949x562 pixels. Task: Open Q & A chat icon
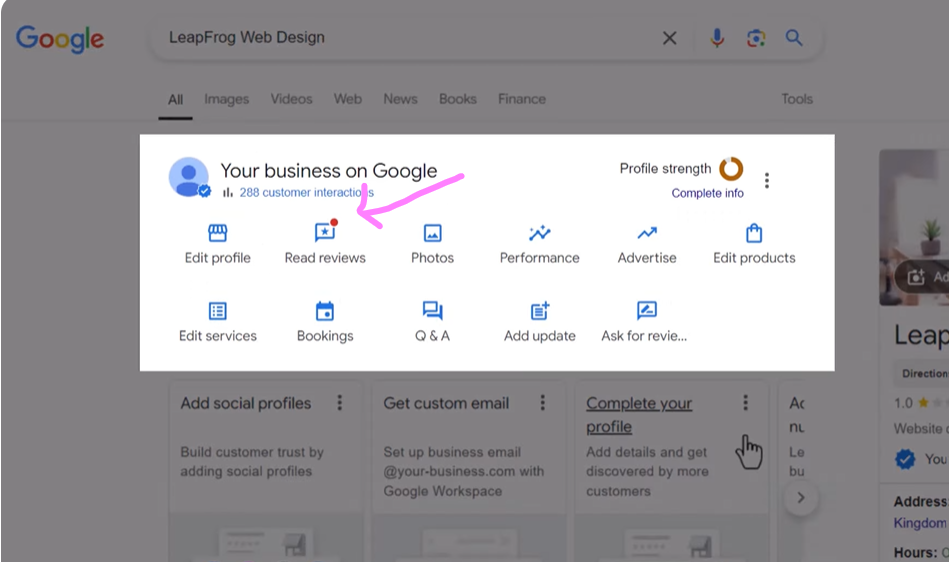coord(432,311)
